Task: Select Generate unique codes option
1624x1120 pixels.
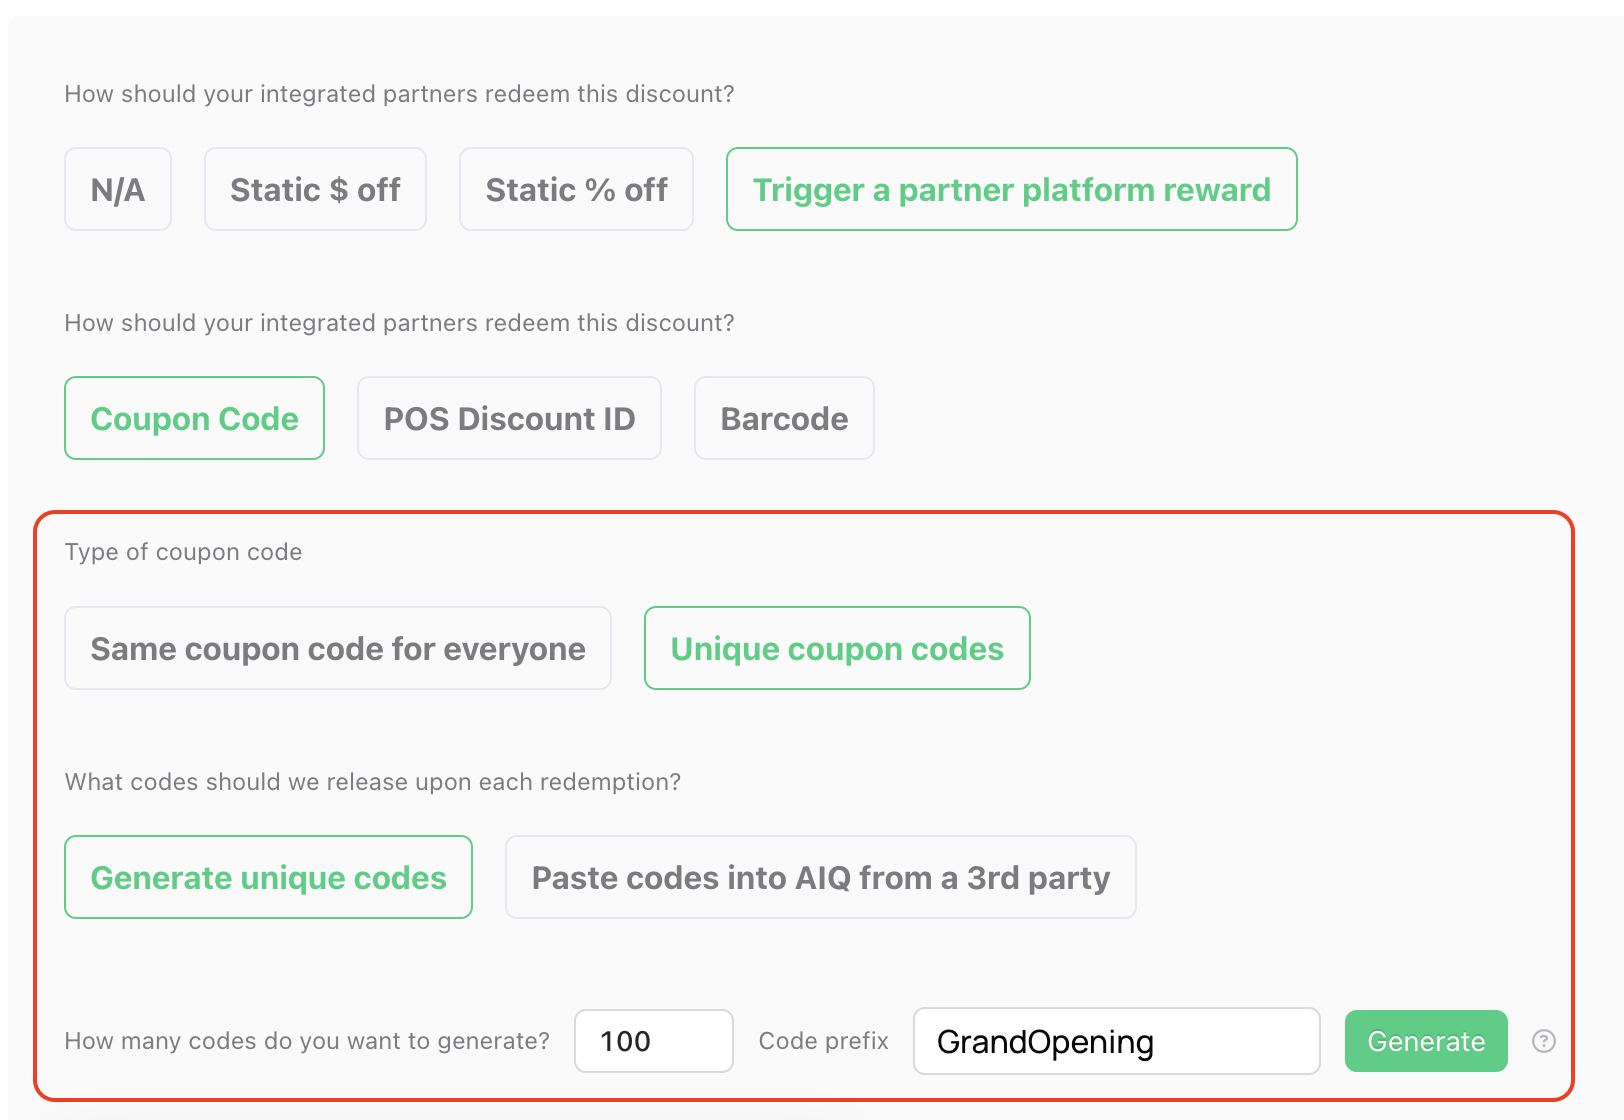Action: (268, 877)
